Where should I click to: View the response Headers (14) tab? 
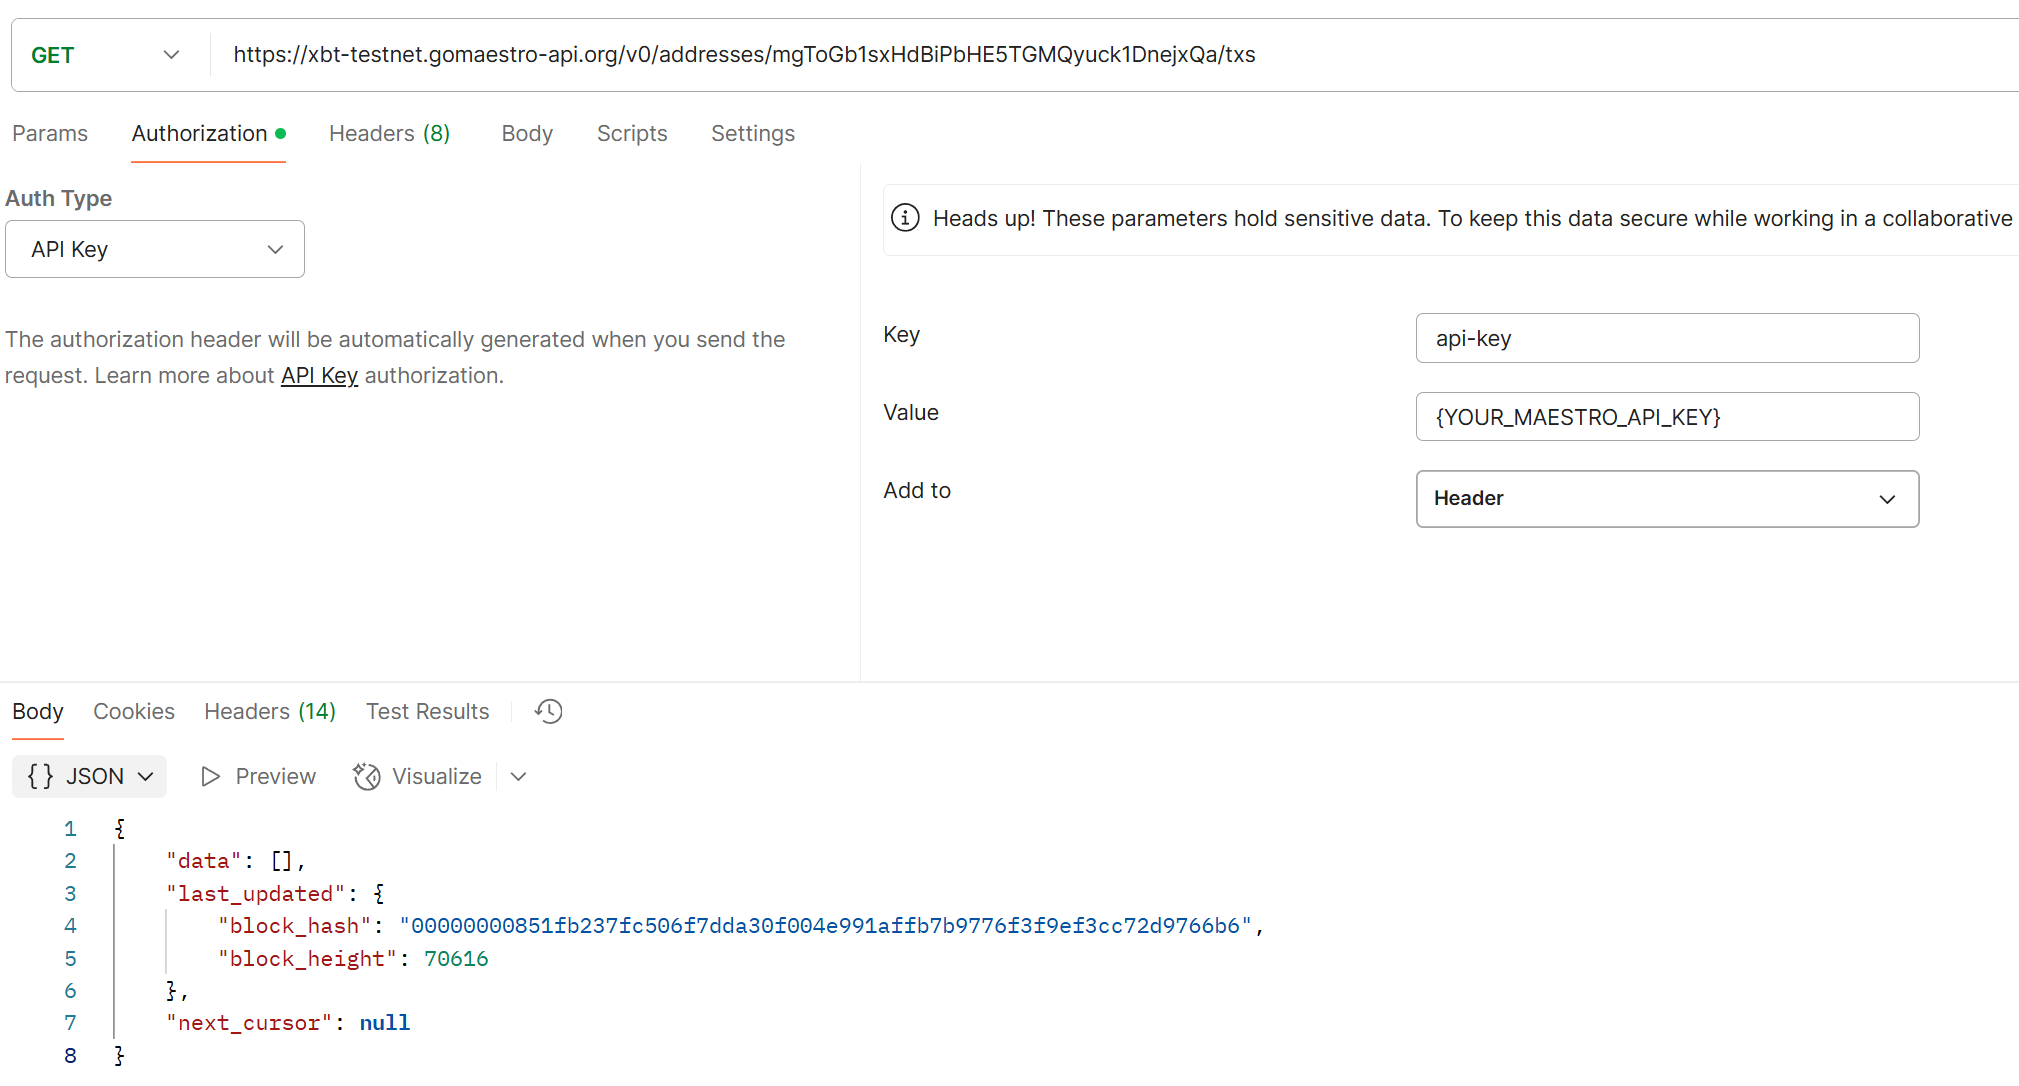point(270,712)
